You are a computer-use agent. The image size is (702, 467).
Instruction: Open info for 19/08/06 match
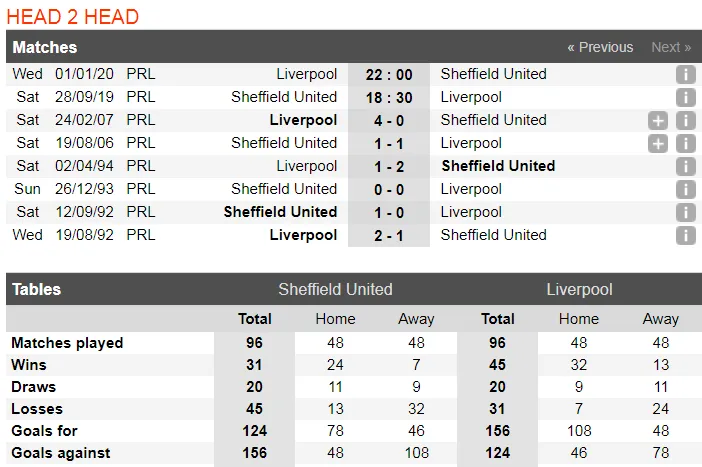pos(685,144)
